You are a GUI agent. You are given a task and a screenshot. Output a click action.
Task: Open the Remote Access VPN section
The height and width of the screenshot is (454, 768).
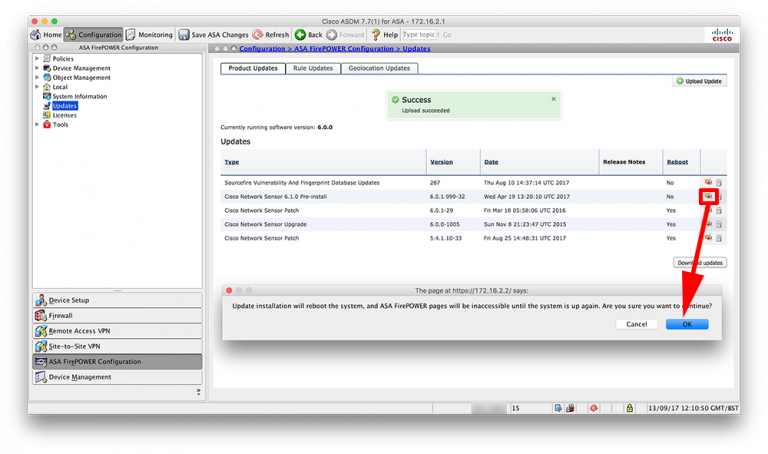point(117,331)
